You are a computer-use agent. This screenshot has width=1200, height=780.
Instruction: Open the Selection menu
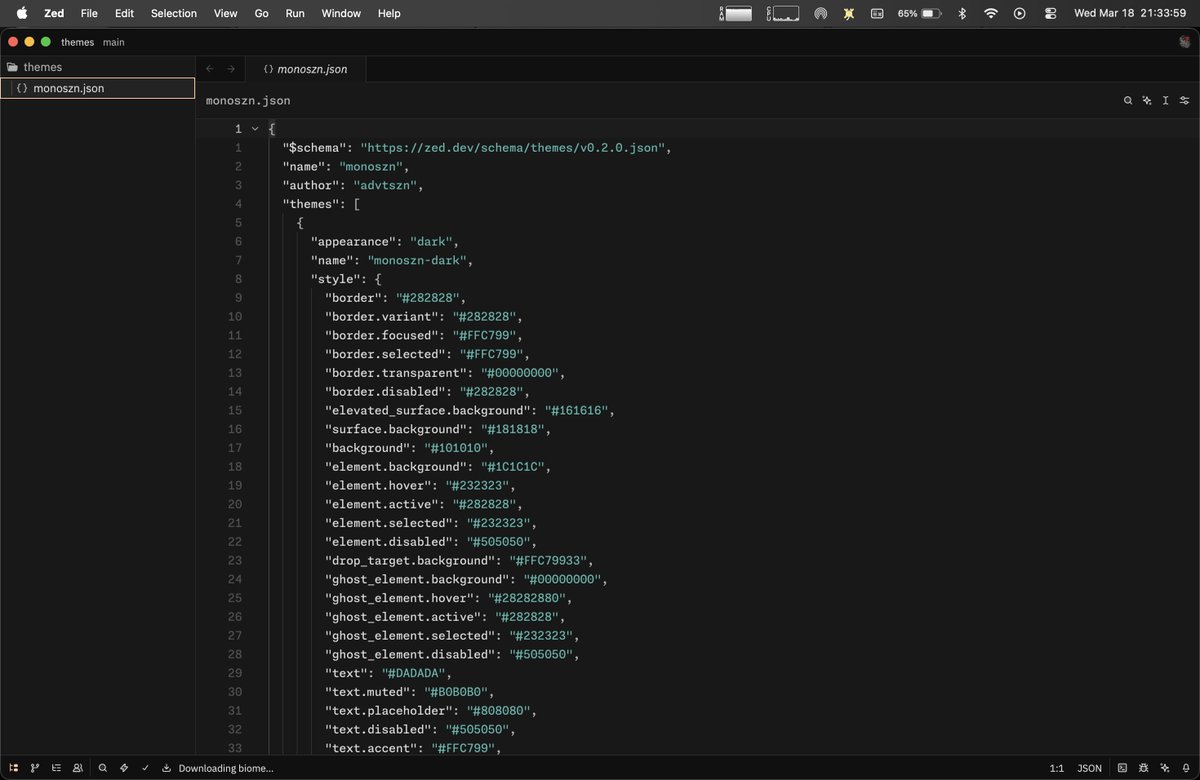click(174, 13)
